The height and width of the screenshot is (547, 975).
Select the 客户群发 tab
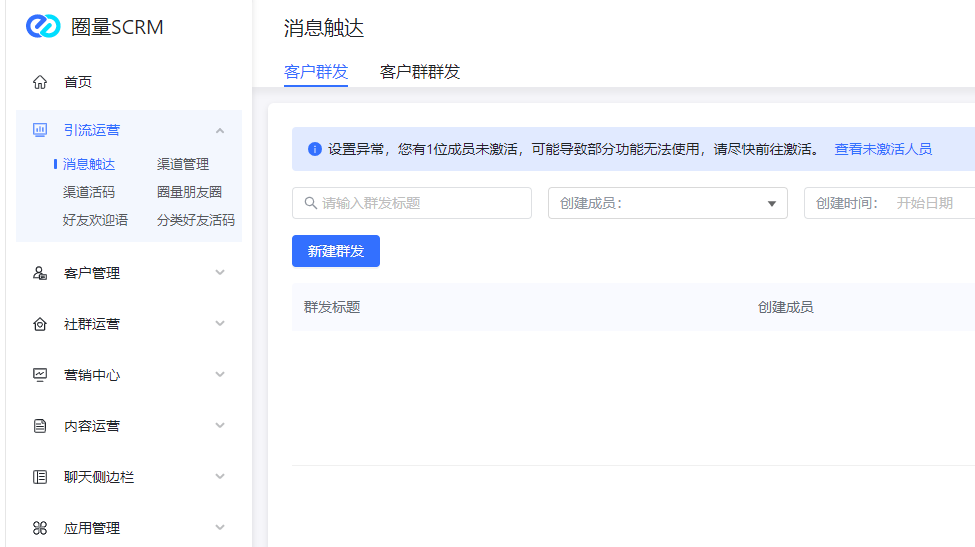click(316, 72)
